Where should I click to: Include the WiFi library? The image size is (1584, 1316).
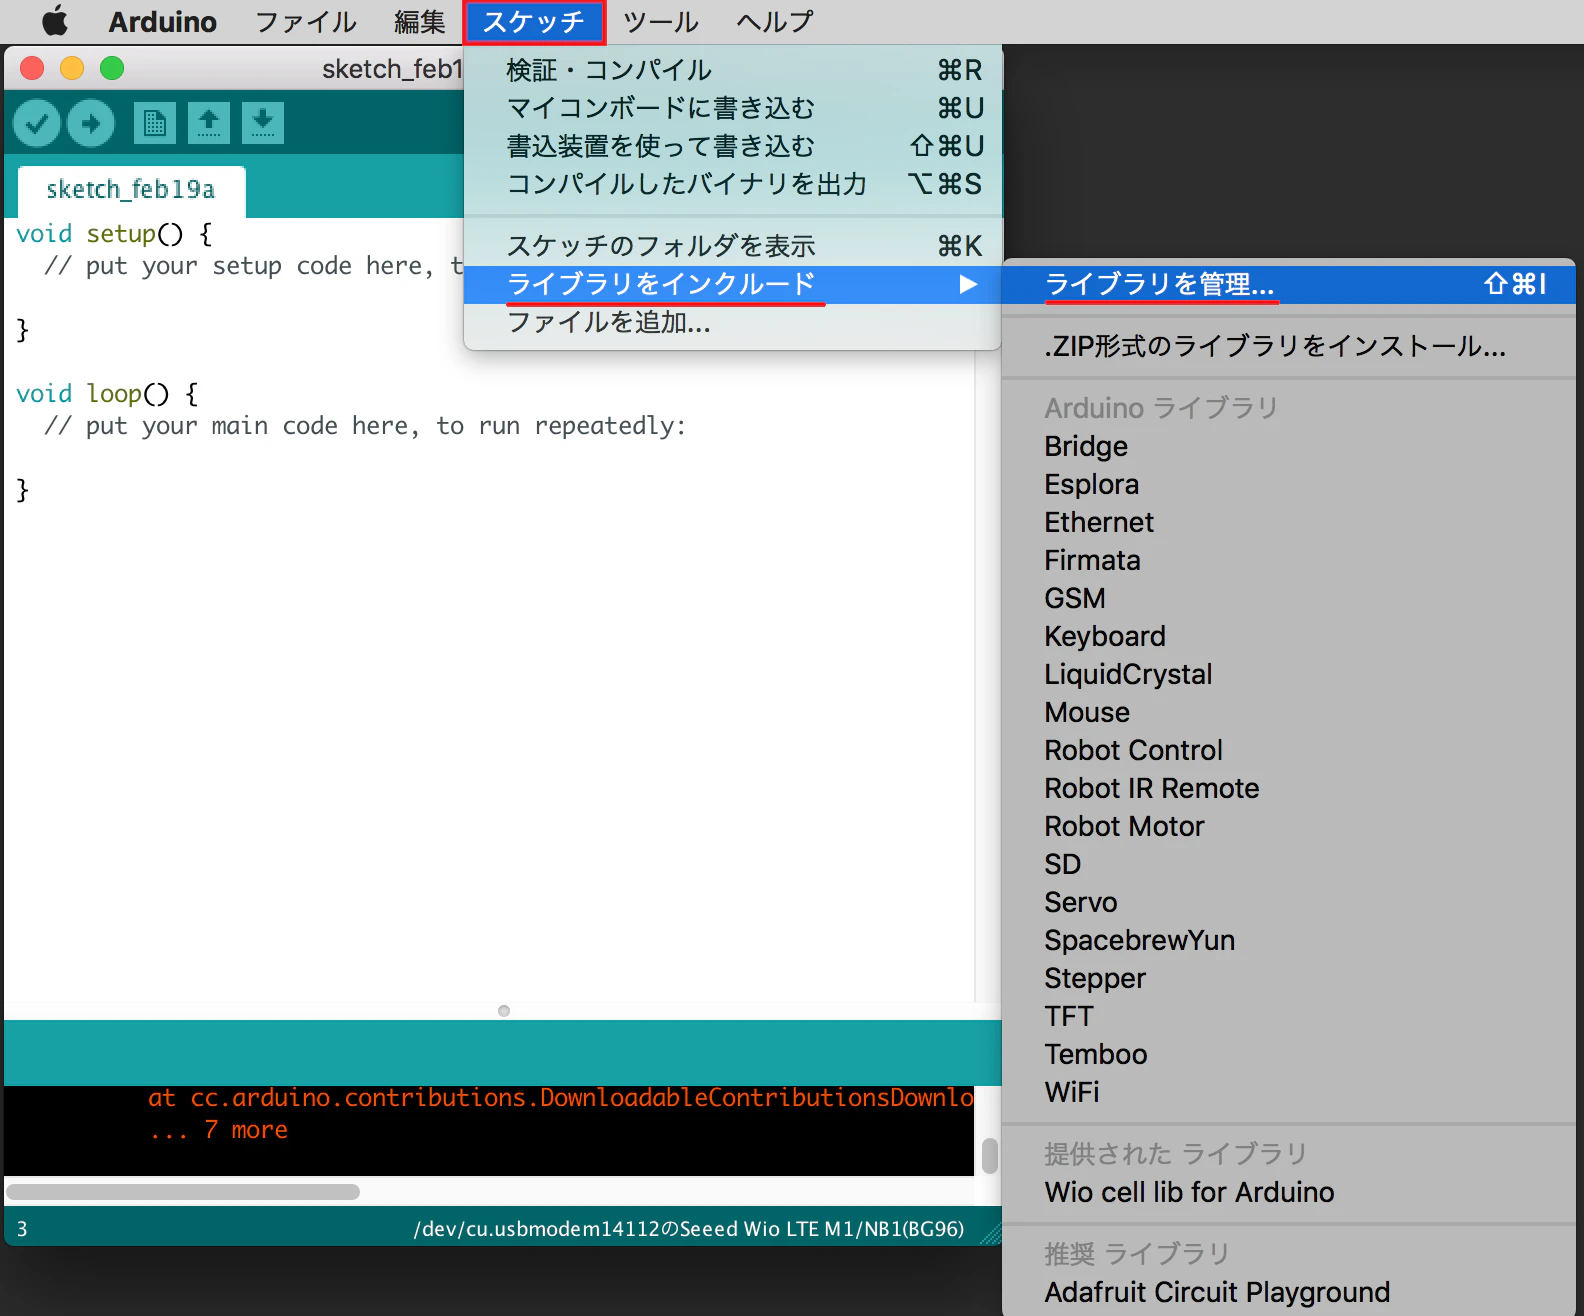1289,1092
